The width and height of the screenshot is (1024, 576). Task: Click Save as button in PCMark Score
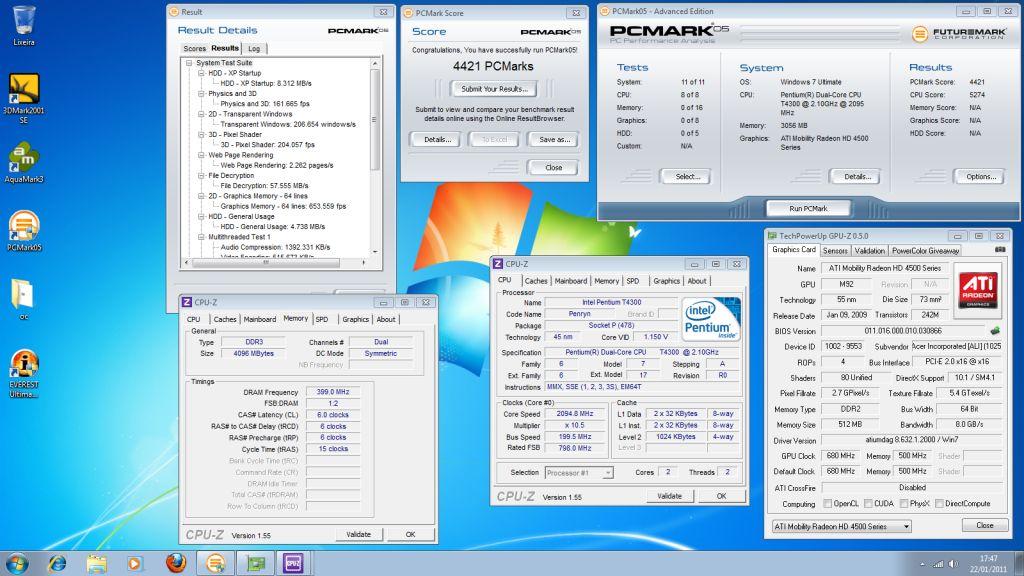[554, 140]
